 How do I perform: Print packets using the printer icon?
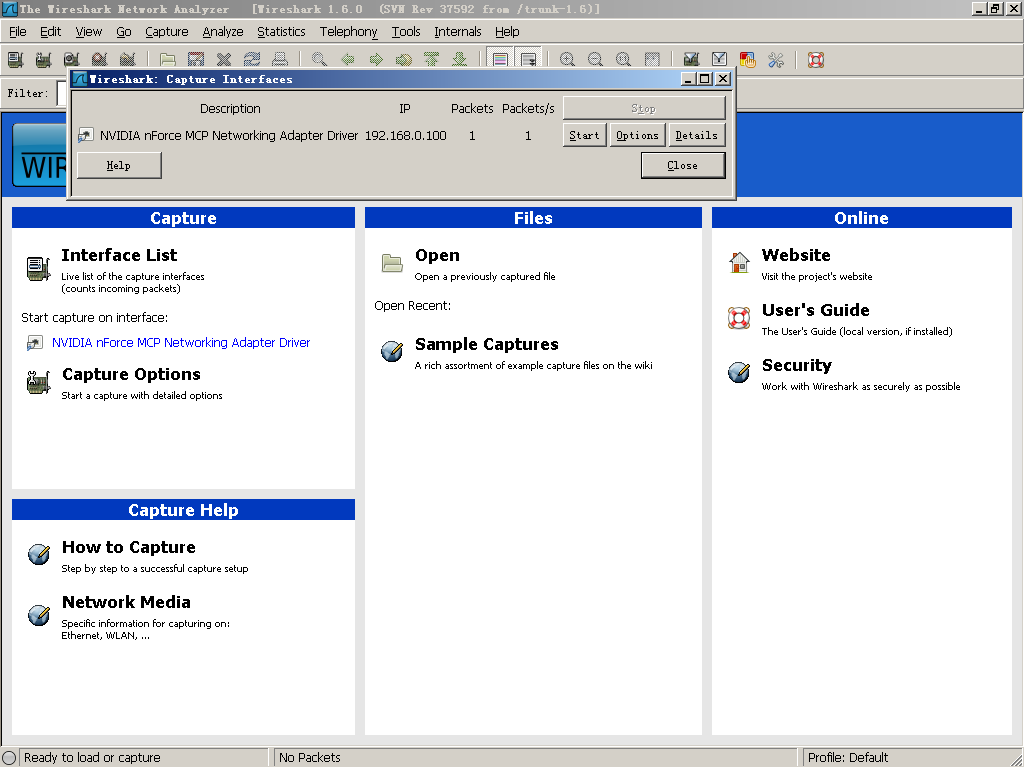coord(280,59)
